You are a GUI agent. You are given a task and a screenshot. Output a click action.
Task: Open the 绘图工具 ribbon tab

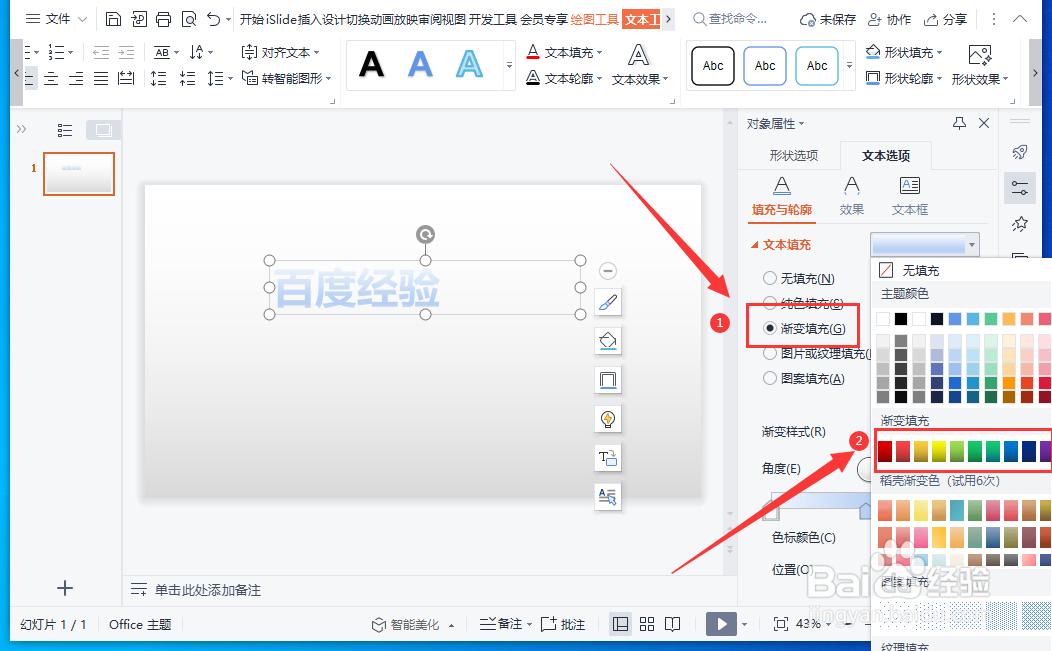(594, 19)
